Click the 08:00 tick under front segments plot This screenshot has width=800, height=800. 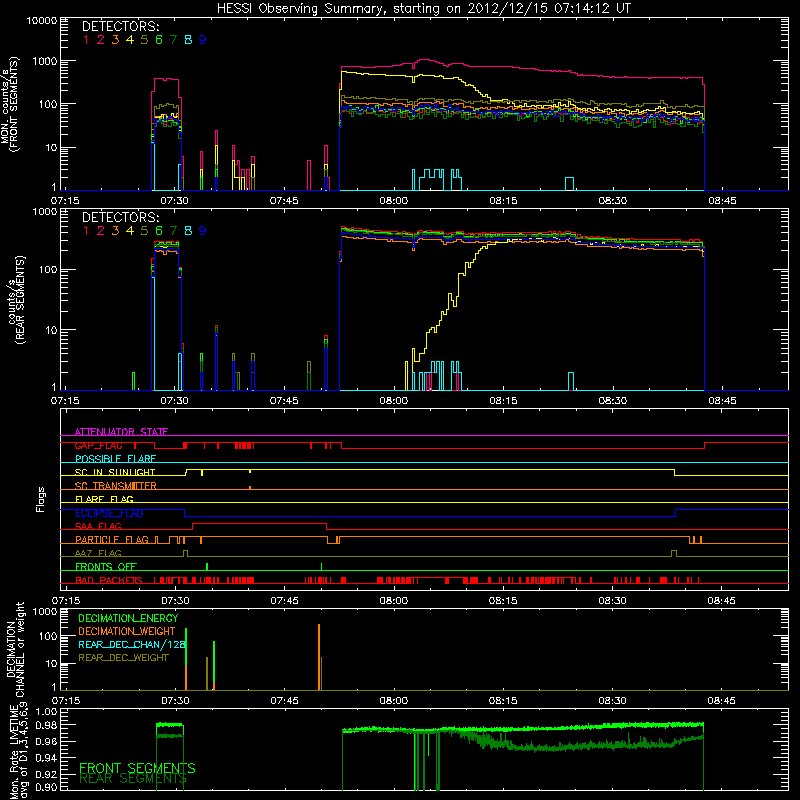(x=393, y=201)
